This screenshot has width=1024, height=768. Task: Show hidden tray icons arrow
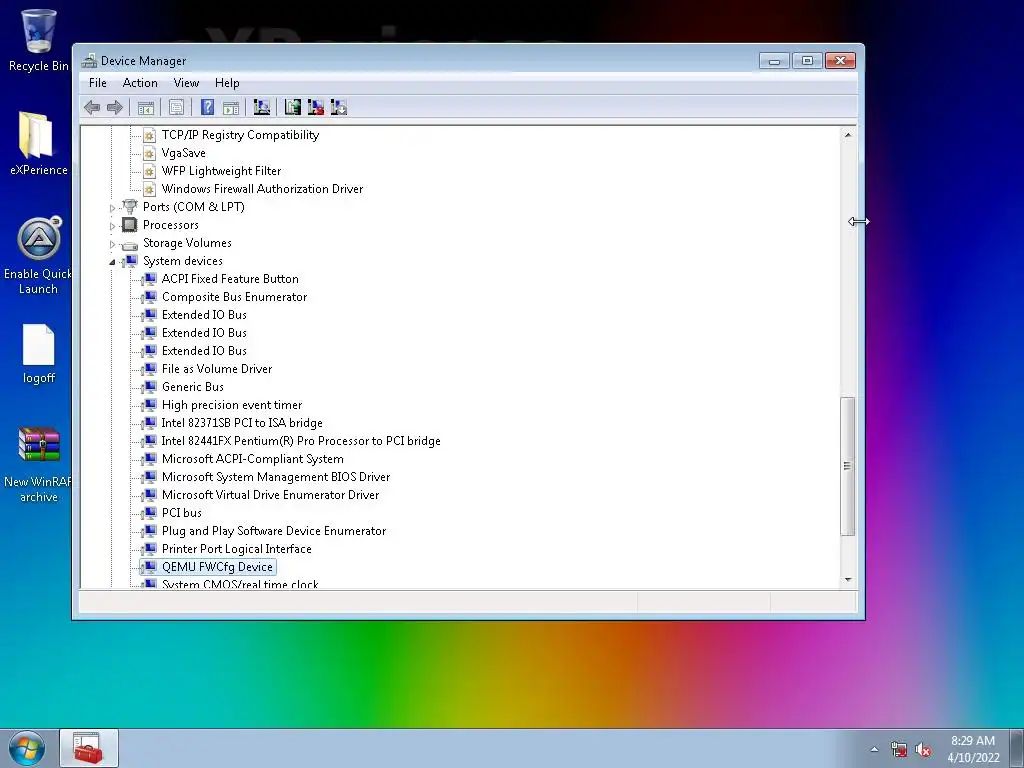874,749
